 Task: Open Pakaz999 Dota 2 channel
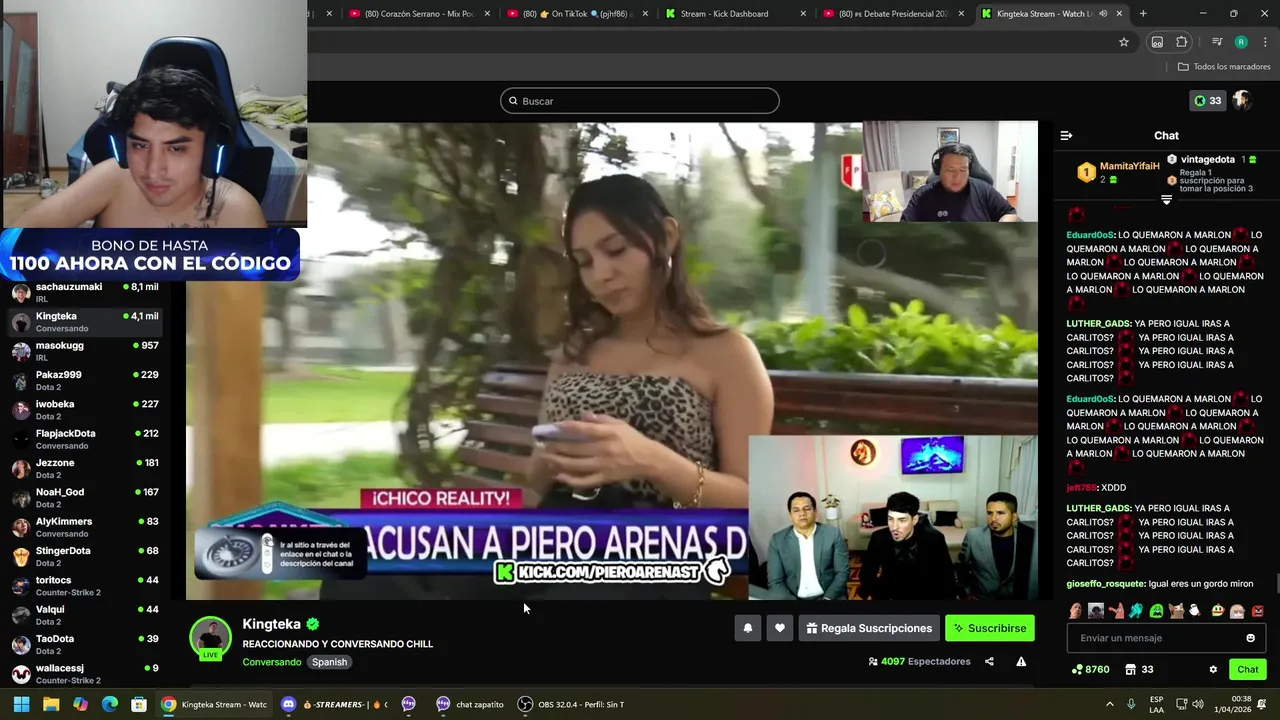tap(85, 380)
